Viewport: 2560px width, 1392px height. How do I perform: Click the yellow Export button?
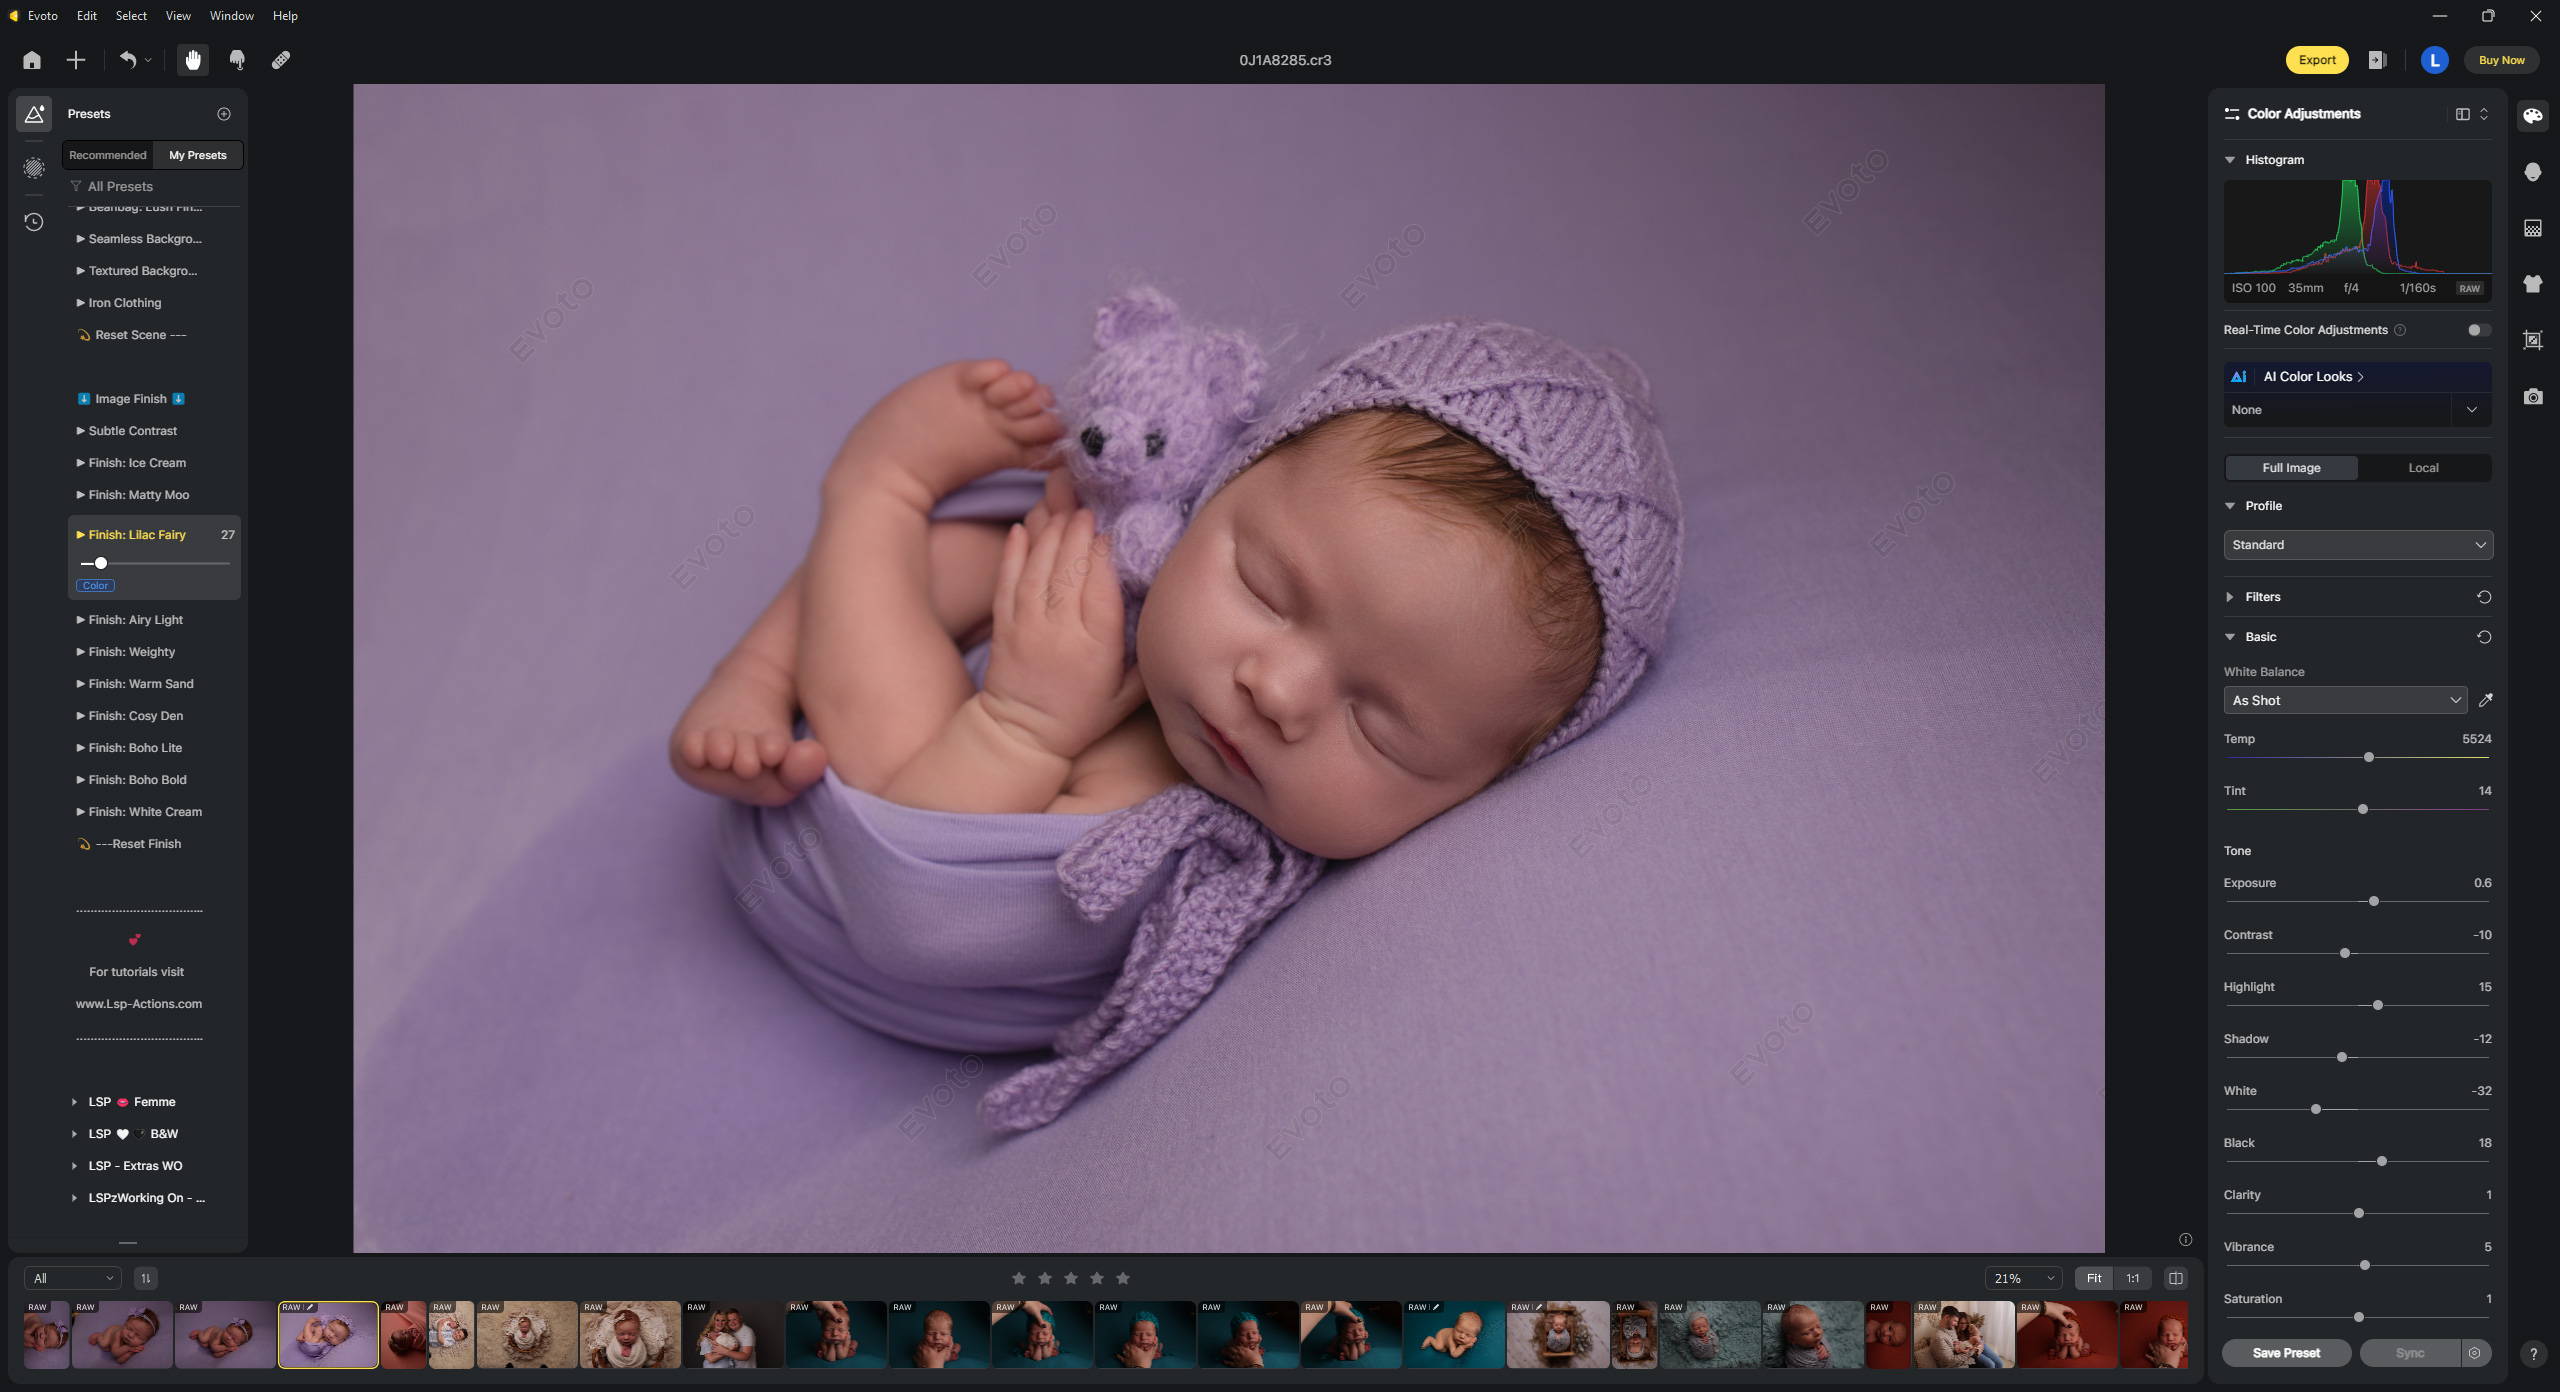click(2316, 60)
